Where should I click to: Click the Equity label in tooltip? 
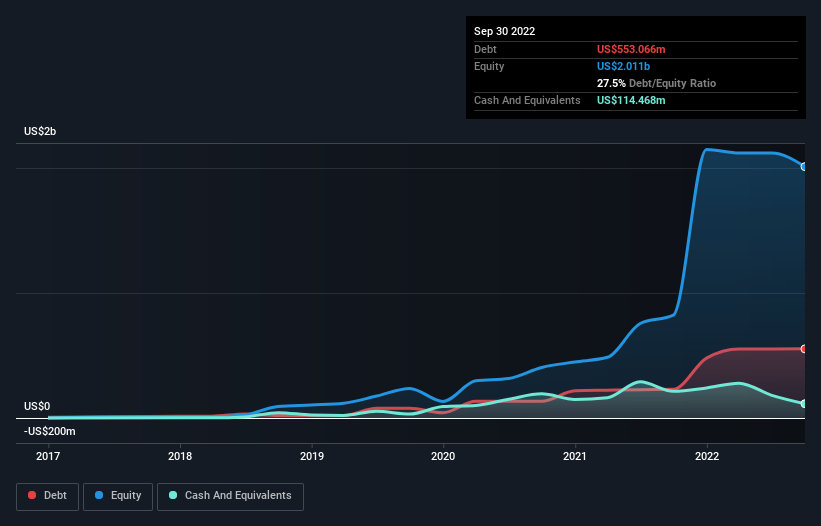pos(489,66)
